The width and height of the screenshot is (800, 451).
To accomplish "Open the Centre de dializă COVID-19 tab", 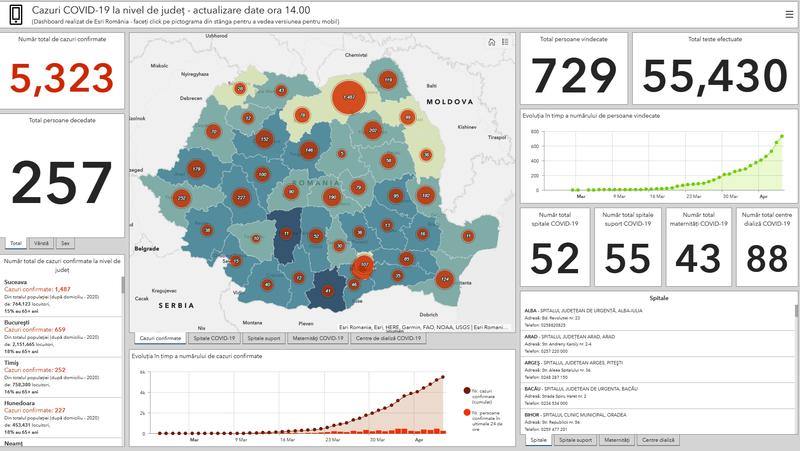I will [x=388, y=338].
